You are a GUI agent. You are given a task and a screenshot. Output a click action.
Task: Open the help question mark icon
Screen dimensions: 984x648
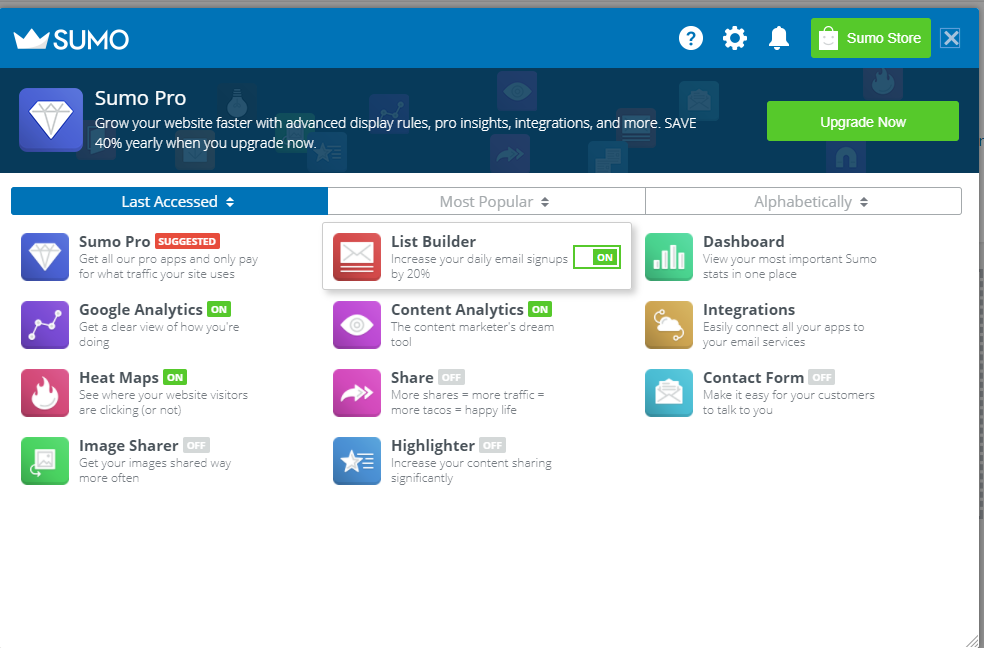tap(691, 38)
